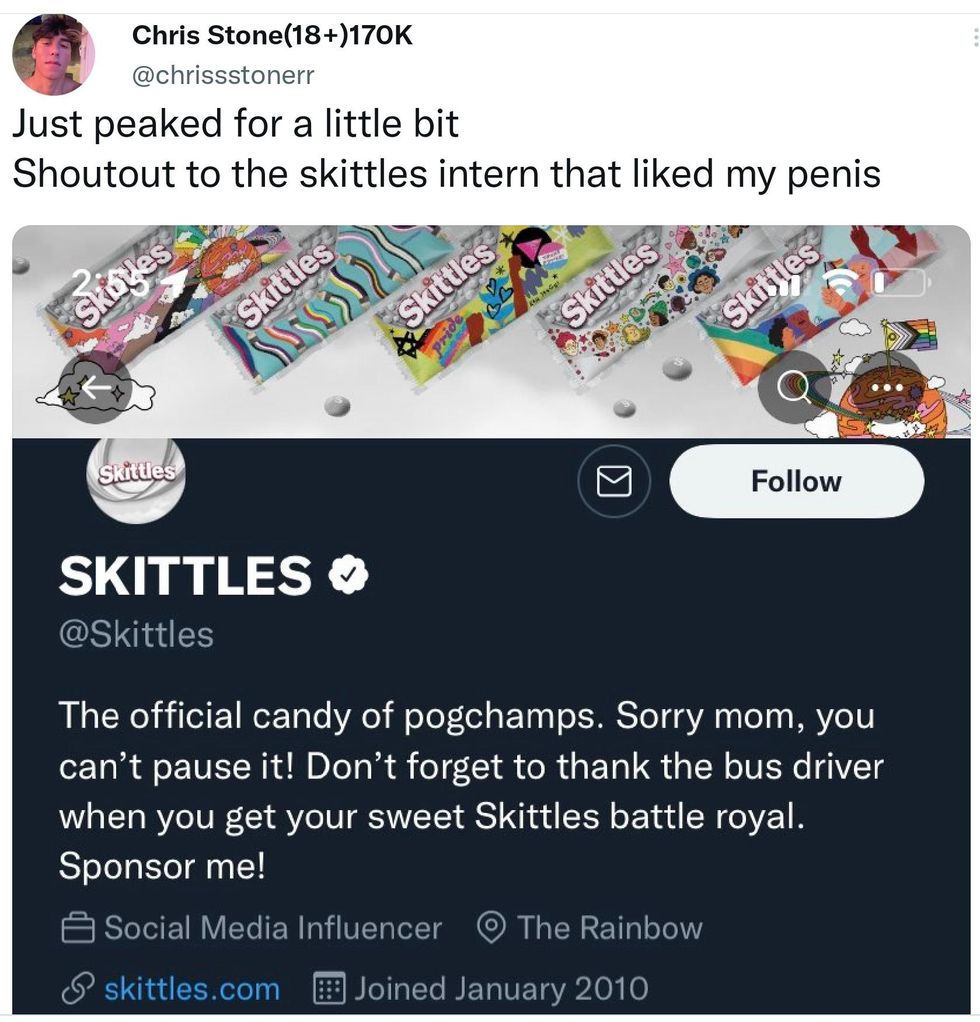Open the three-dot menu on the profile banner

point(886,386)
